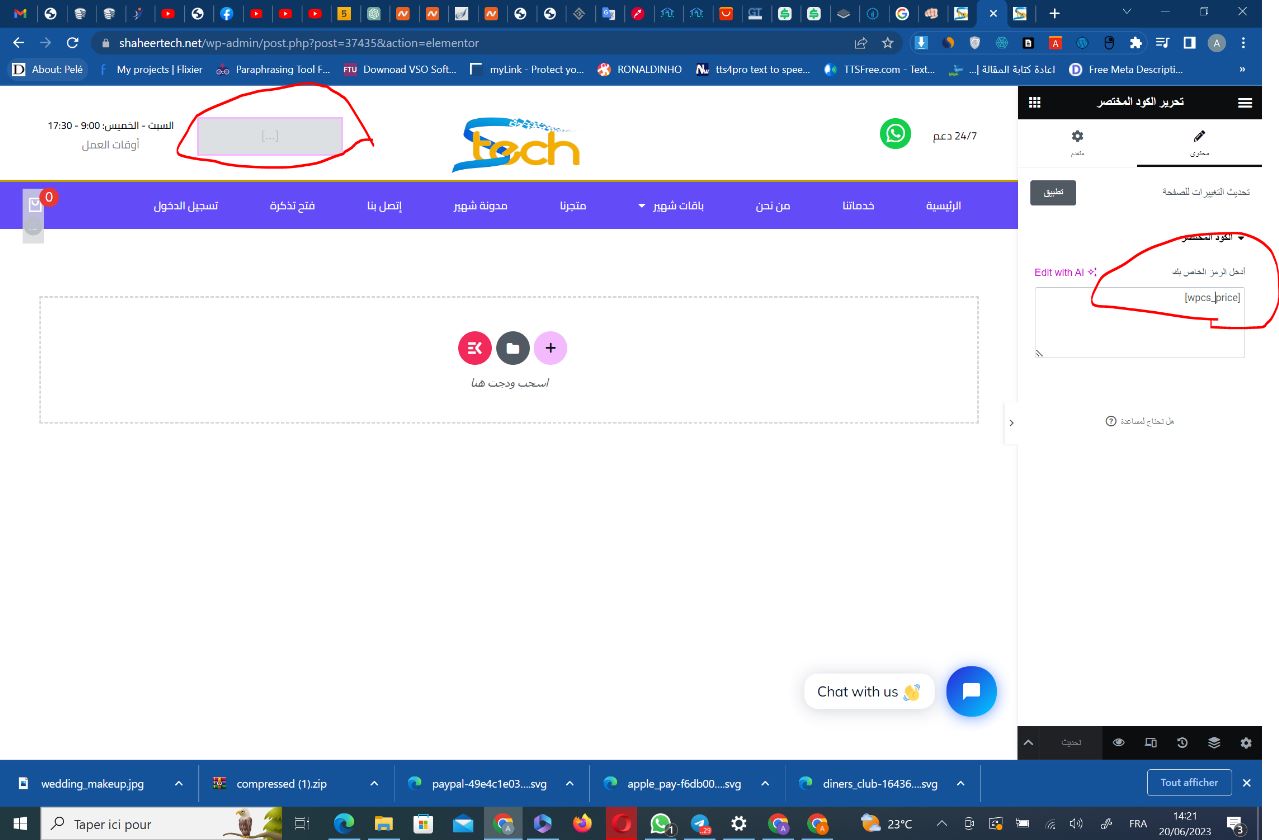Image resolution: width=1279 pixels, height=840 pixels.
Task: Expand options for wedding_makeup.jpg download
Action: coord(179,784)
